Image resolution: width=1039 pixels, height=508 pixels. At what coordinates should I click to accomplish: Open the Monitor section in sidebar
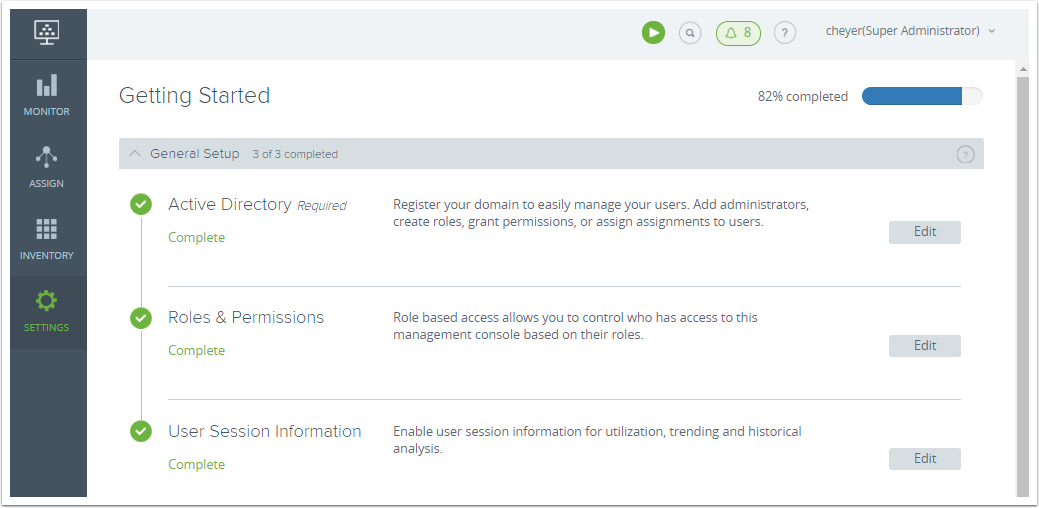click(47, 95)
